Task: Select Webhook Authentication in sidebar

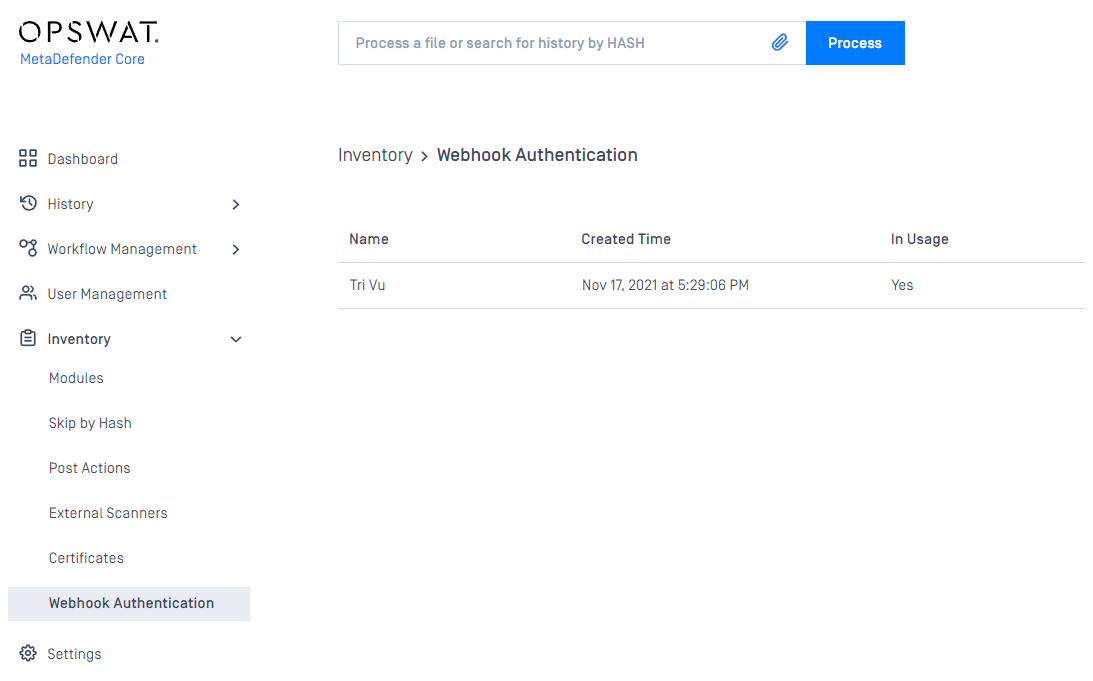Action: 129,604
